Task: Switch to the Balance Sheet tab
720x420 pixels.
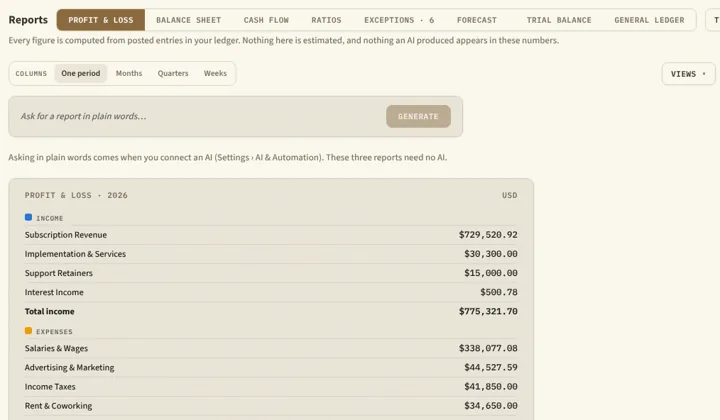Action: [x=188, y=20]
